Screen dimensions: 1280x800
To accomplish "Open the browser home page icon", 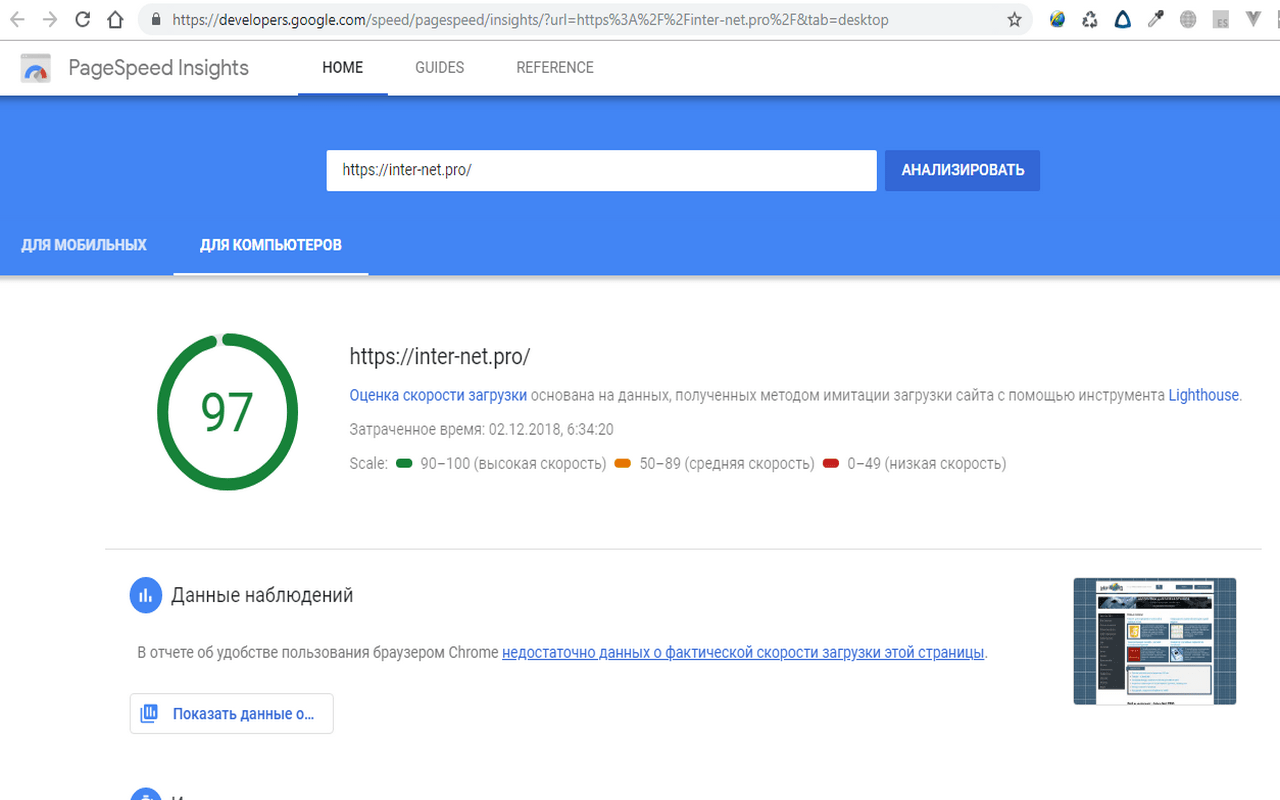I will point(116,19).
